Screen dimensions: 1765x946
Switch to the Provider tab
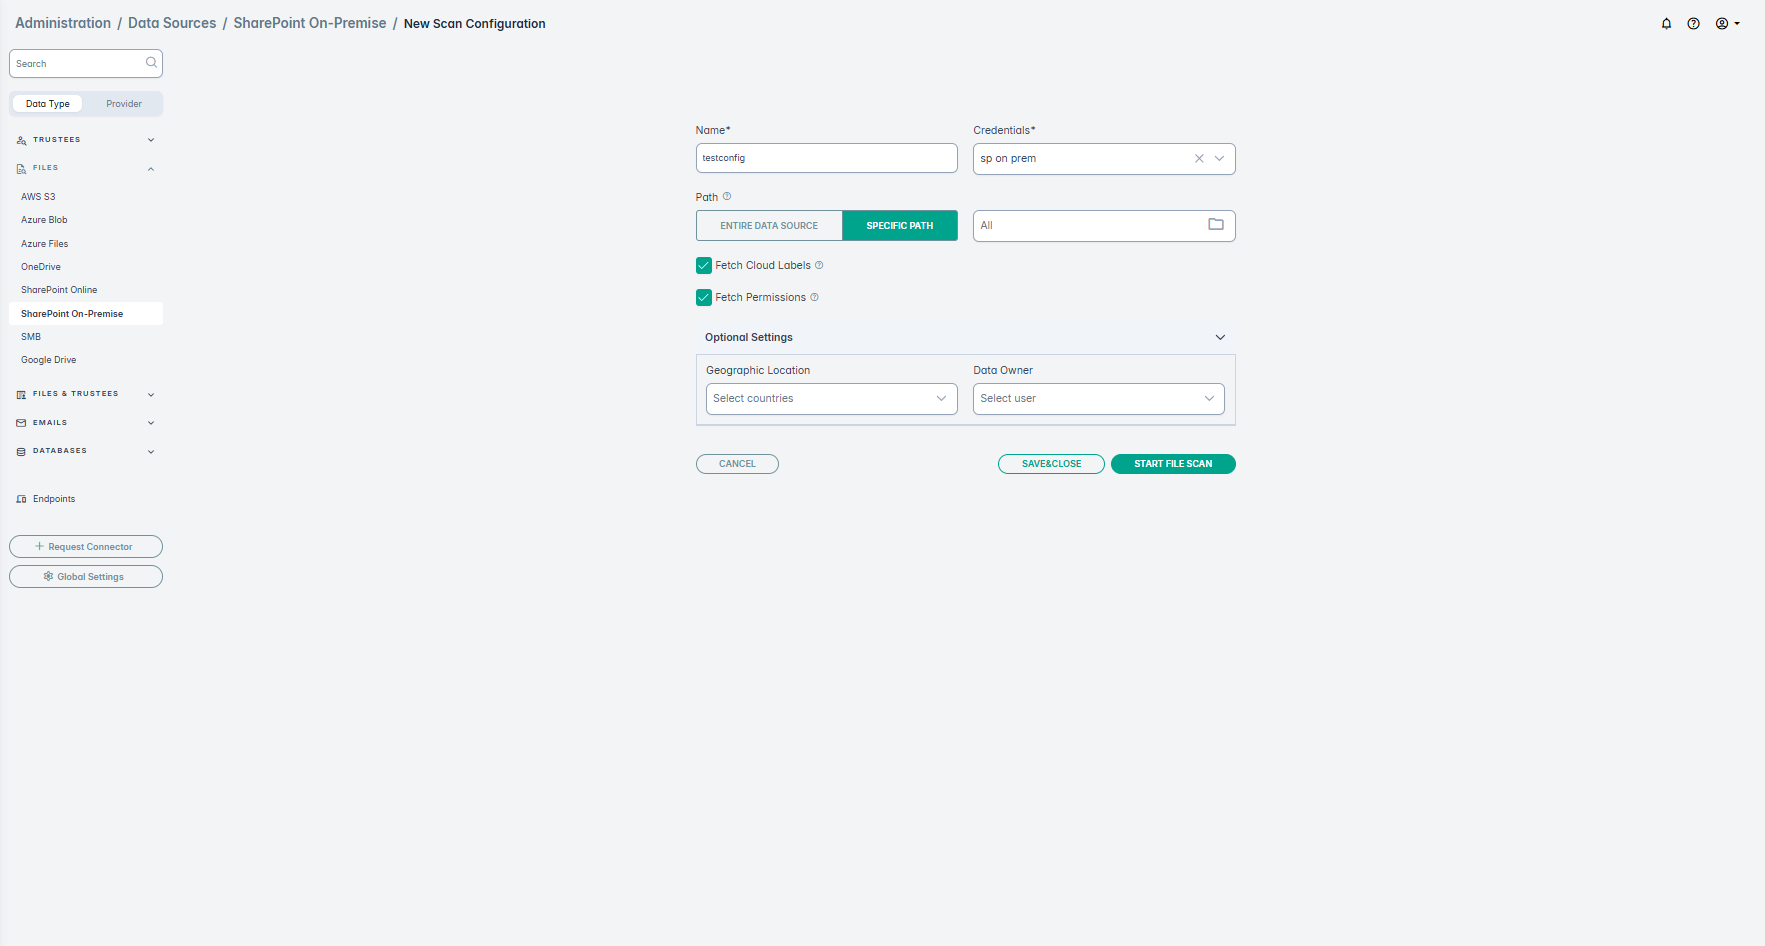pos(124,104)
